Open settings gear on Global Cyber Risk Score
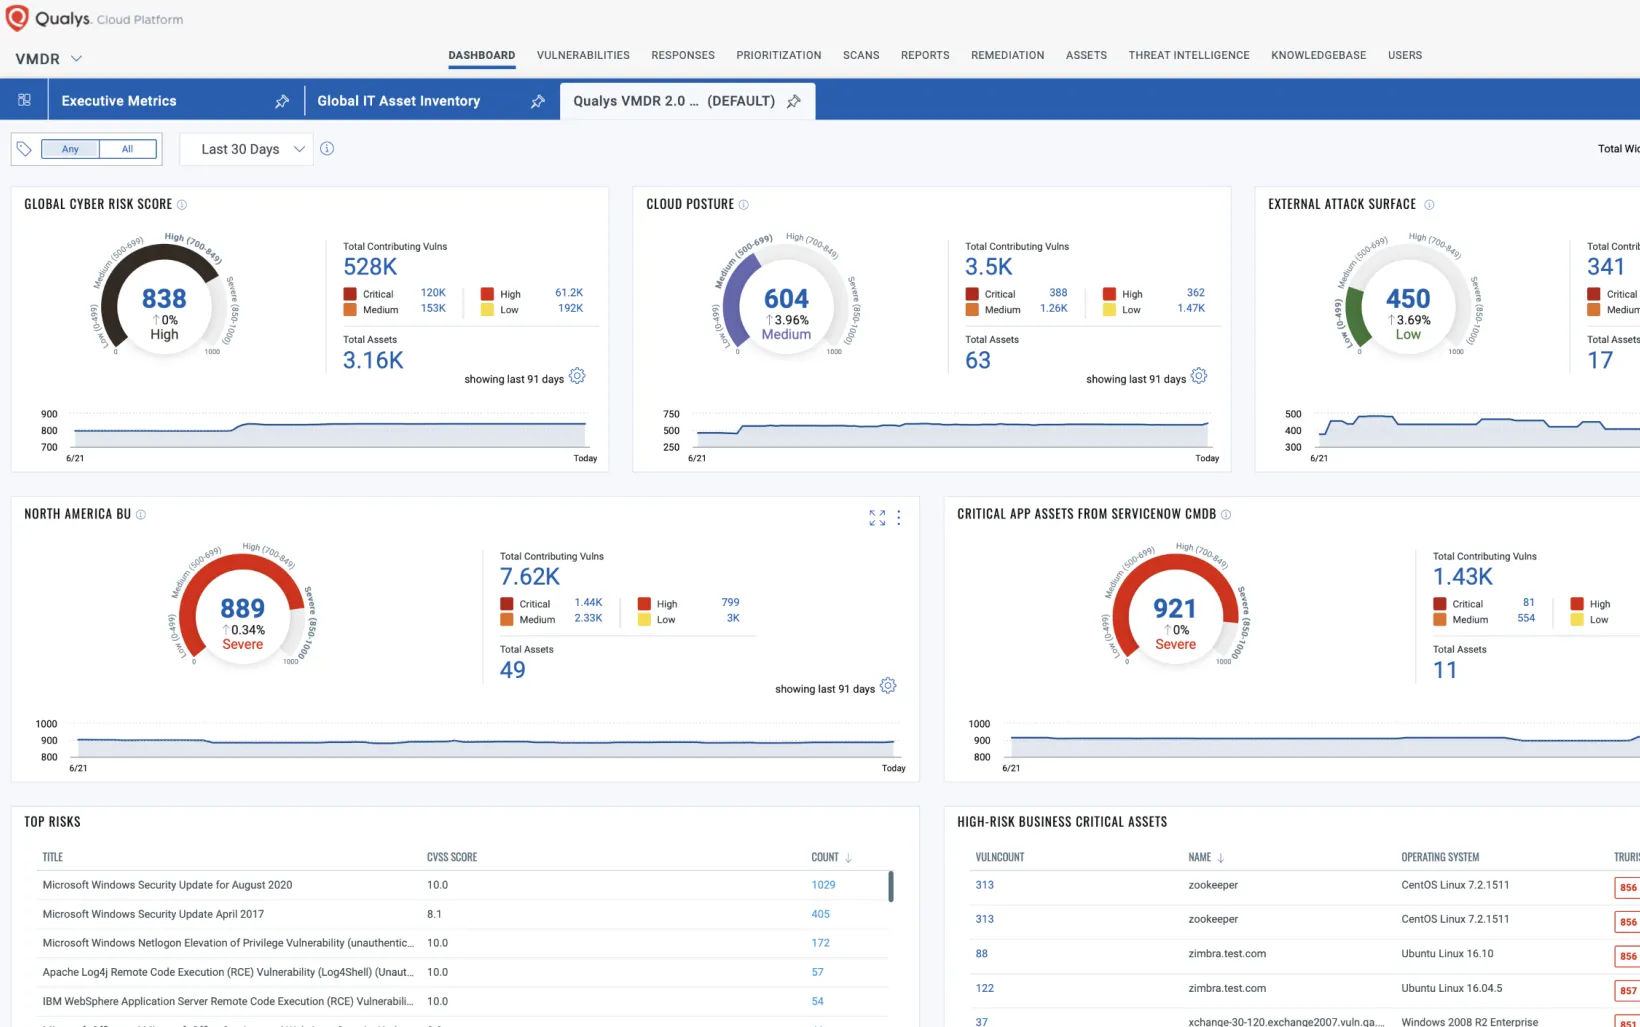Viewport: 1640px width, 1027px height. [x=576, y=376]
